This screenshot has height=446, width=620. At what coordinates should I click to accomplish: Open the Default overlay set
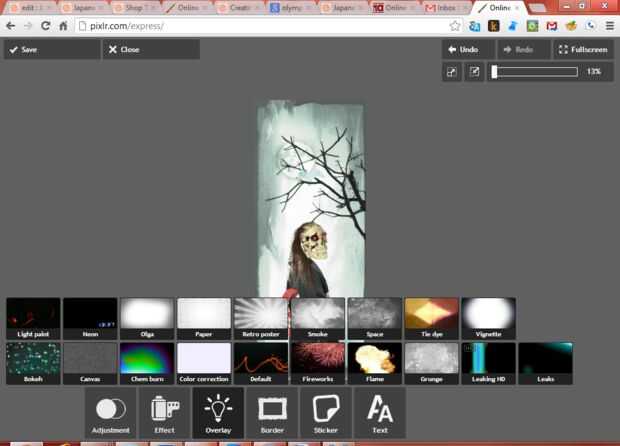pos(261,363)
